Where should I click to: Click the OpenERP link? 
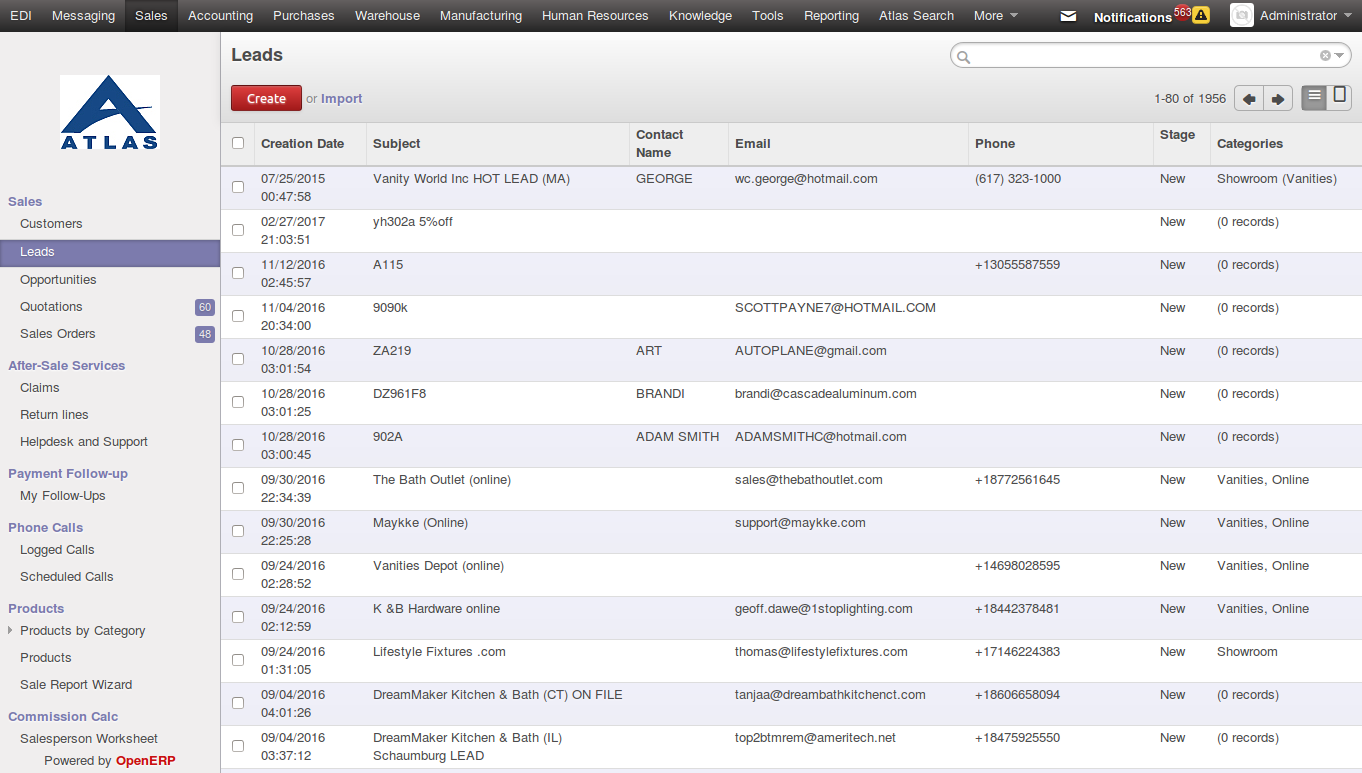(x=145, y=761)
